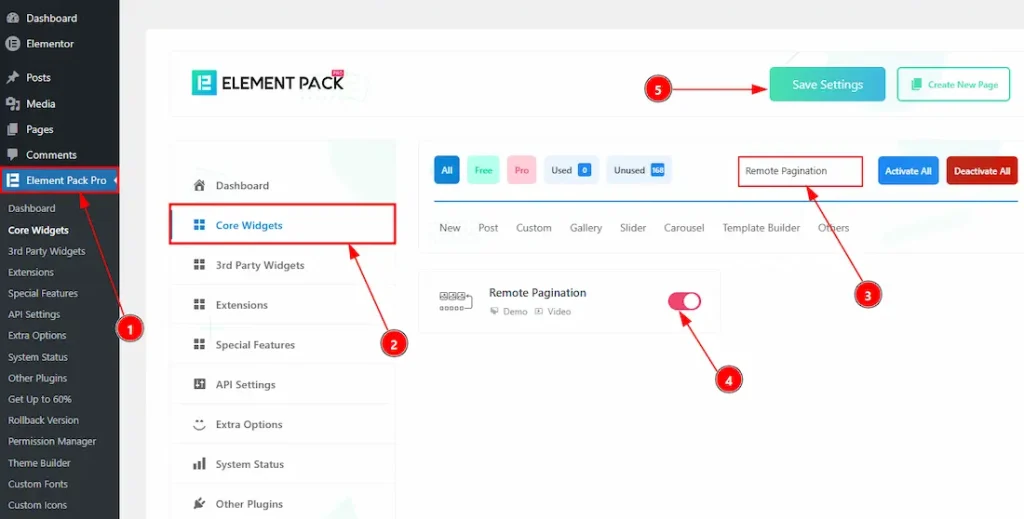Open Core Widgets in WordPress submenu
This screenshot has width=1024, height=519.
38,230
